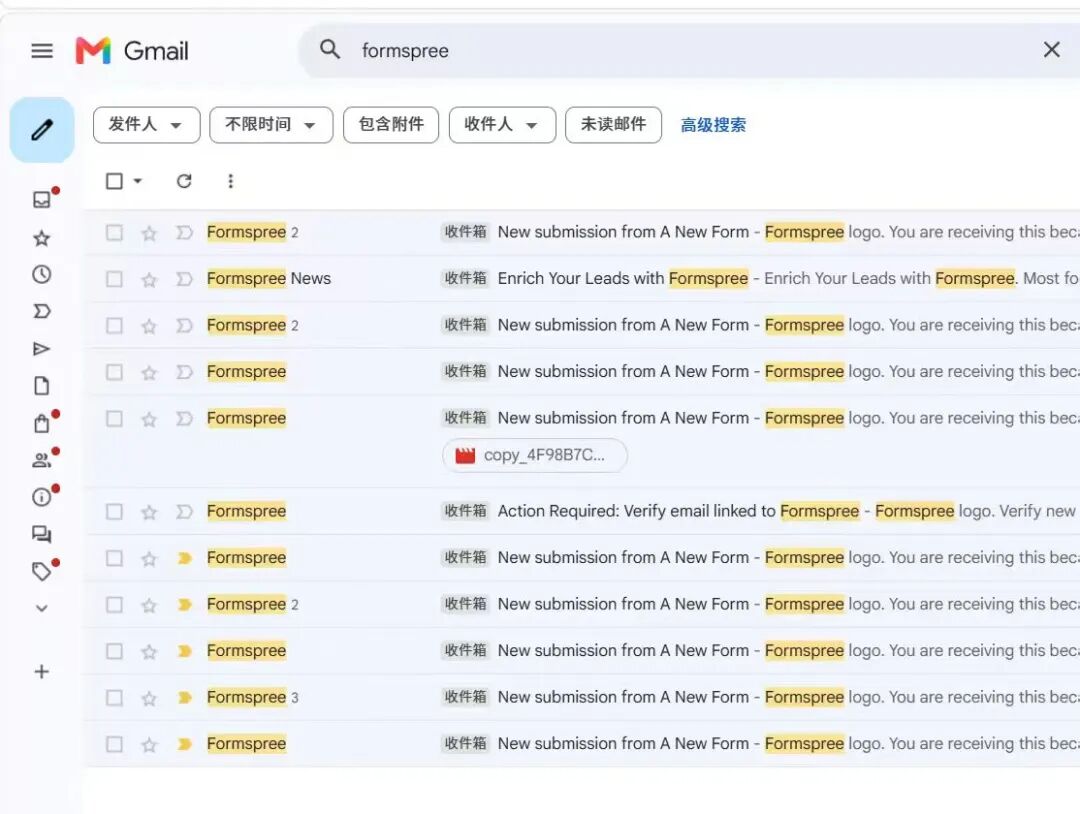Tick the select-all checkbox above the list

tap(114, 181)
